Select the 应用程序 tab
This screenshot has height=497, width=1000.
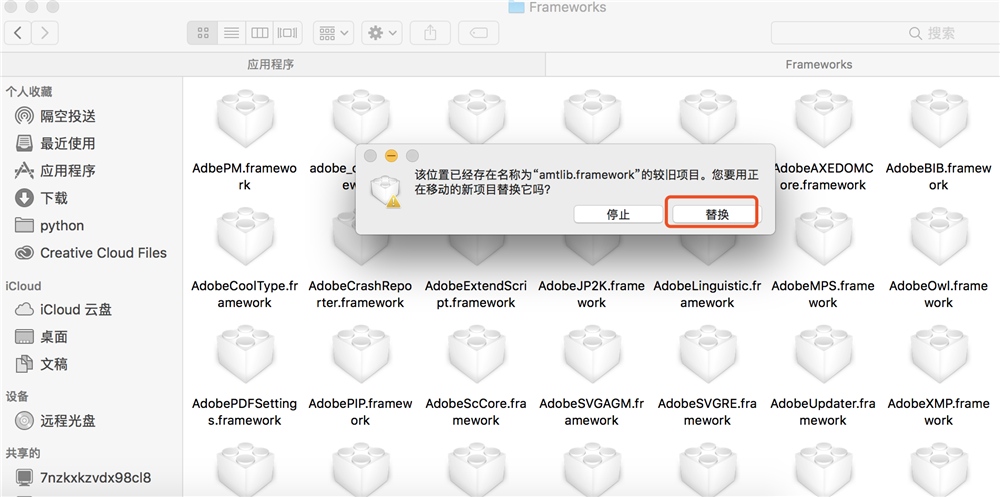[270, 64]
